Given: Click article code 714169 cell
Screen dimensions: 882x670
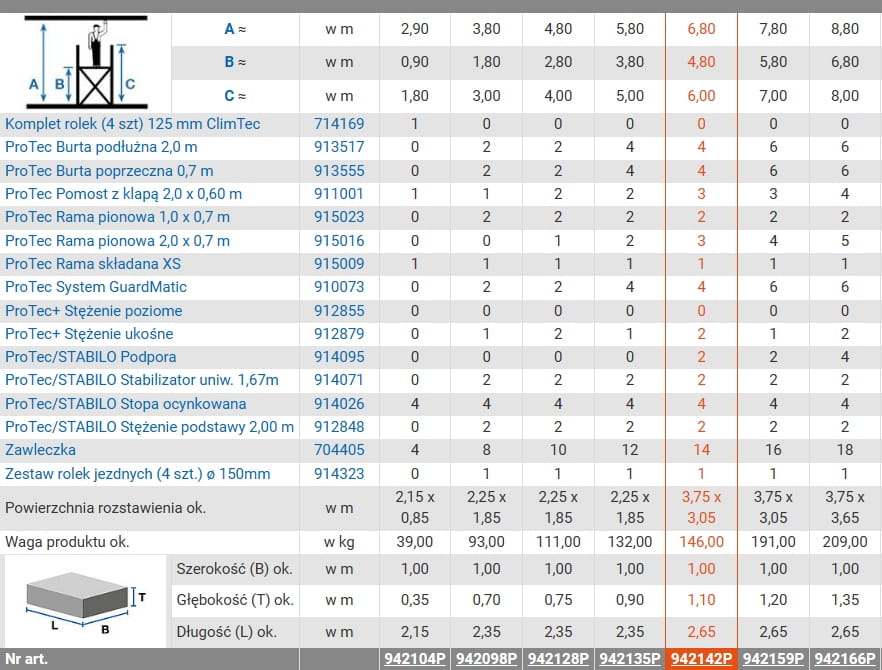Looking at the screenshot, I should click(339, 124).
